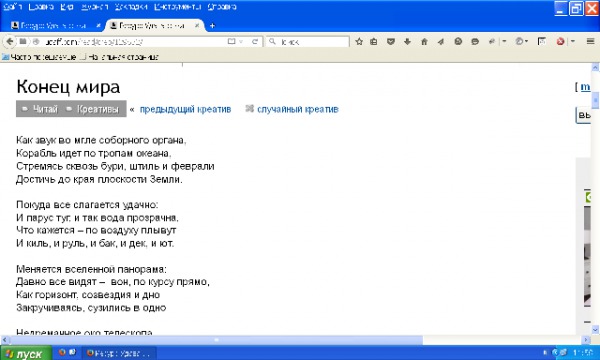
Task: Open Начальная страница bookmark
Action: click(x=120, y=57)
